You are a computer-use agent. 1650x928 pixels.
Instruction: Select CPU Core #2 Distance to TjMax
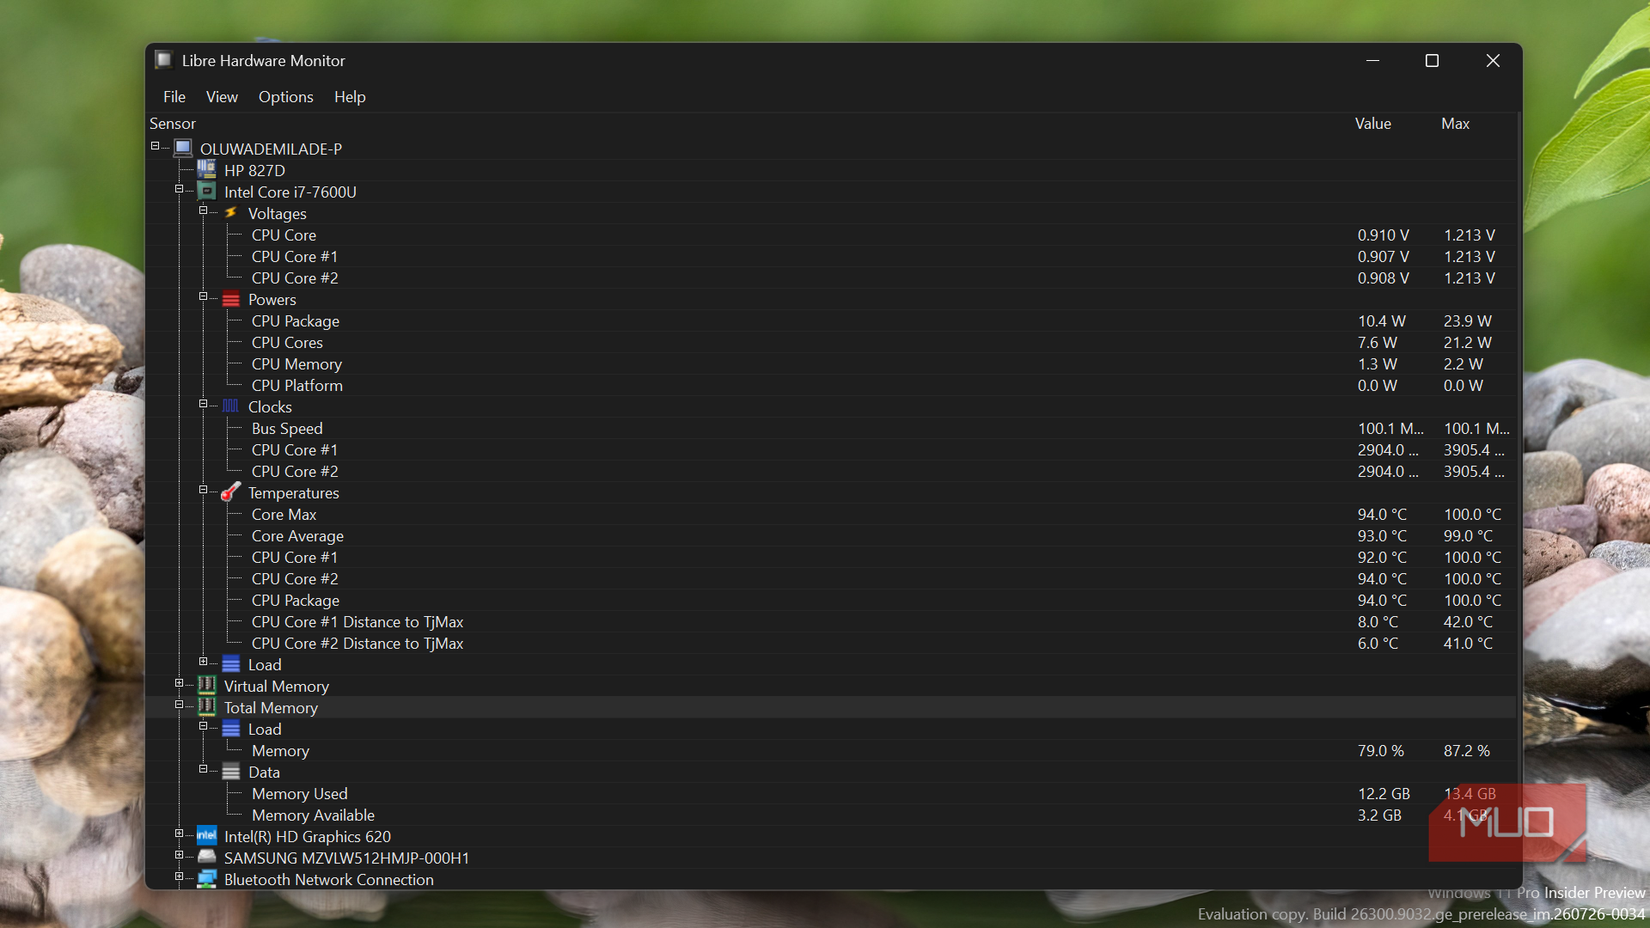pyautogui.click(x=832, y=643)
